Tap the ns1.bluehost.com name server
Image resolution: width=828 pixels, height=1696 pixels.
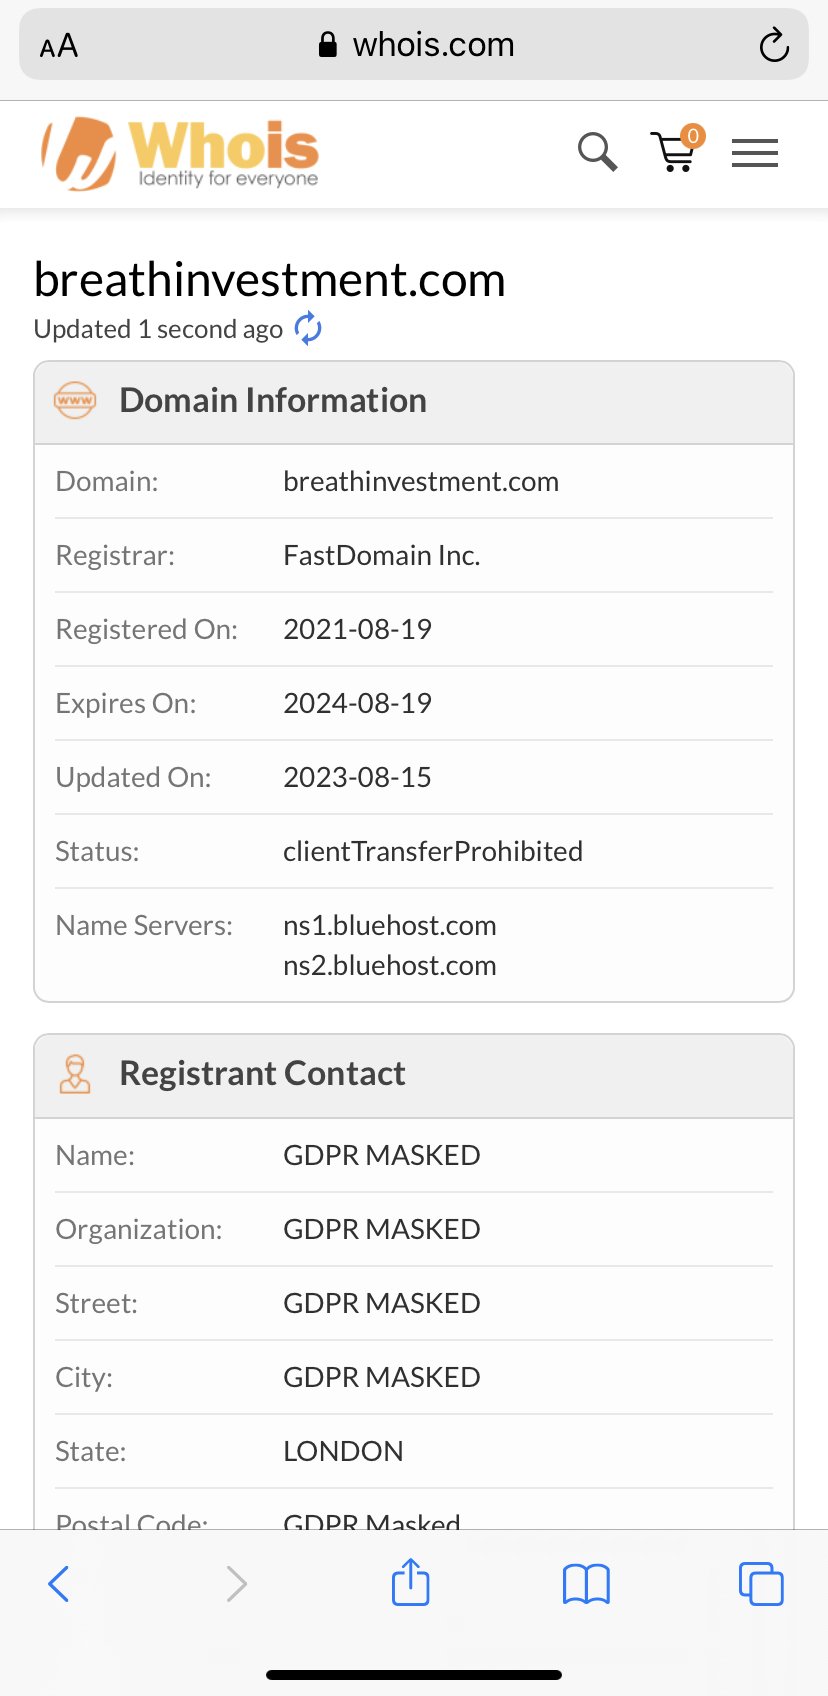(390, 925)
